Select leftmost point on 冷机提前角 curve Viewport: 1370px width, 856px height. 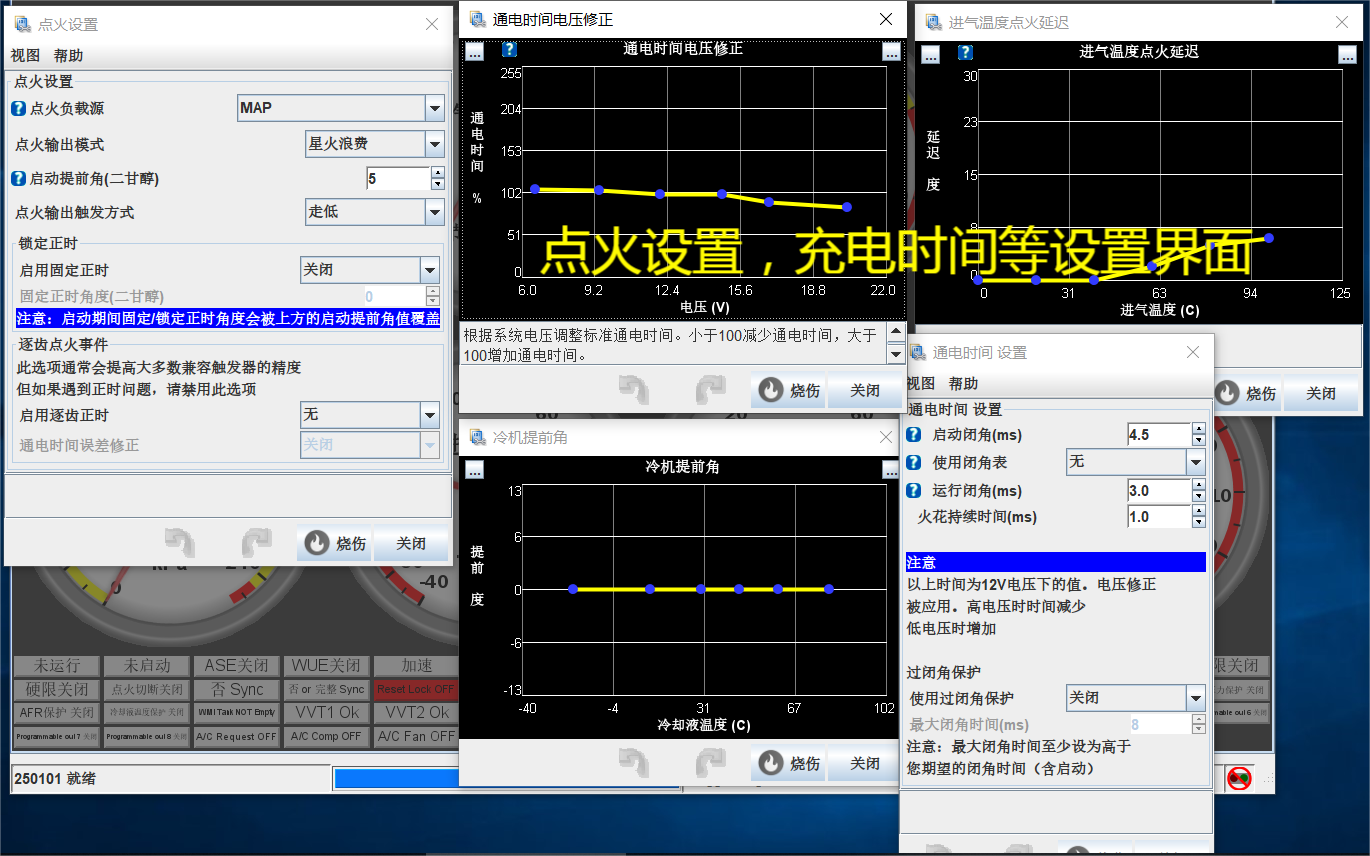(573, 589)
